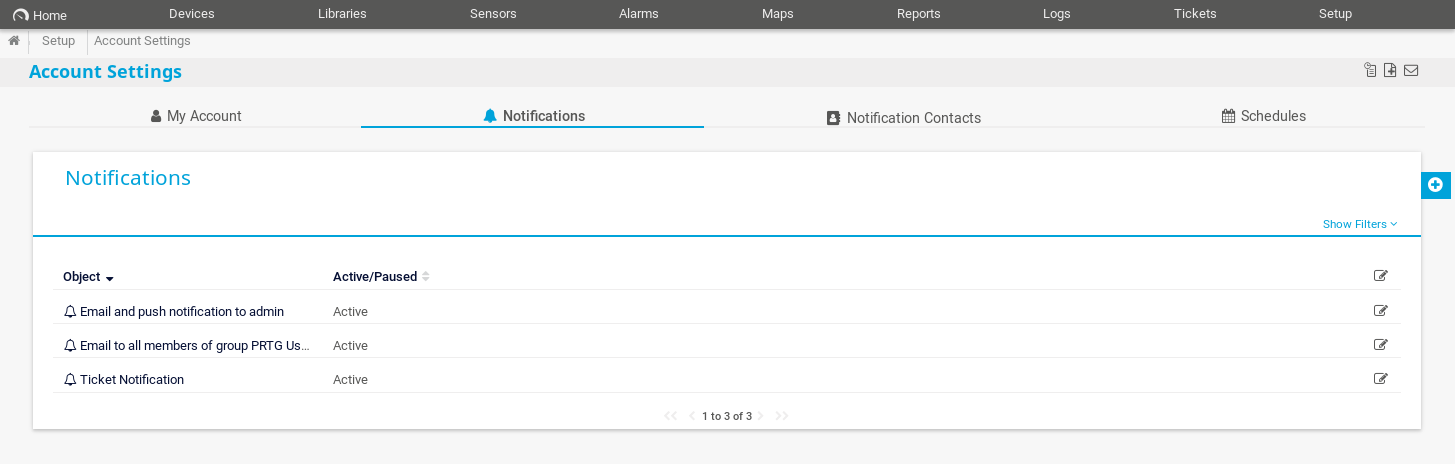Click the blue plus add button
The height and width of the screenshot is (464, 1455).
[1435, 185]
